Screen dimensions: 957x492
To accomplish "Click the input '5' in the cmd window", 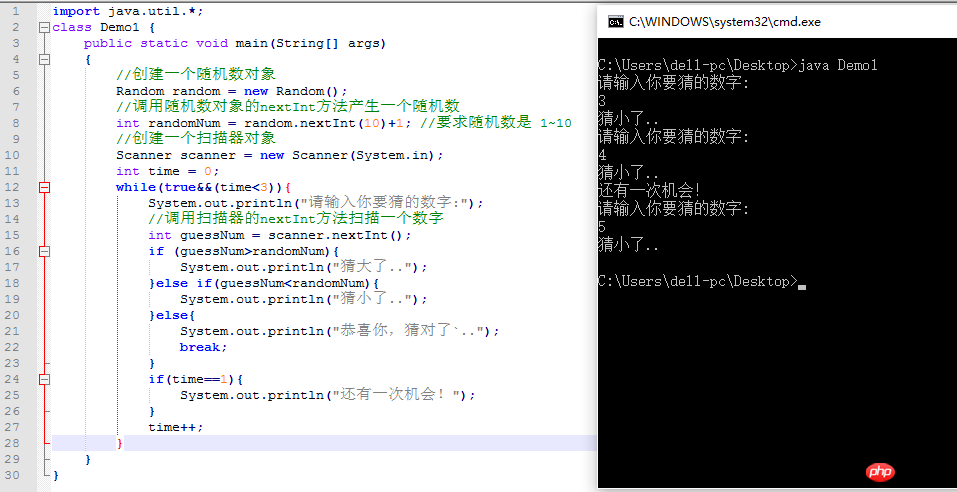I will click(602, 227).
